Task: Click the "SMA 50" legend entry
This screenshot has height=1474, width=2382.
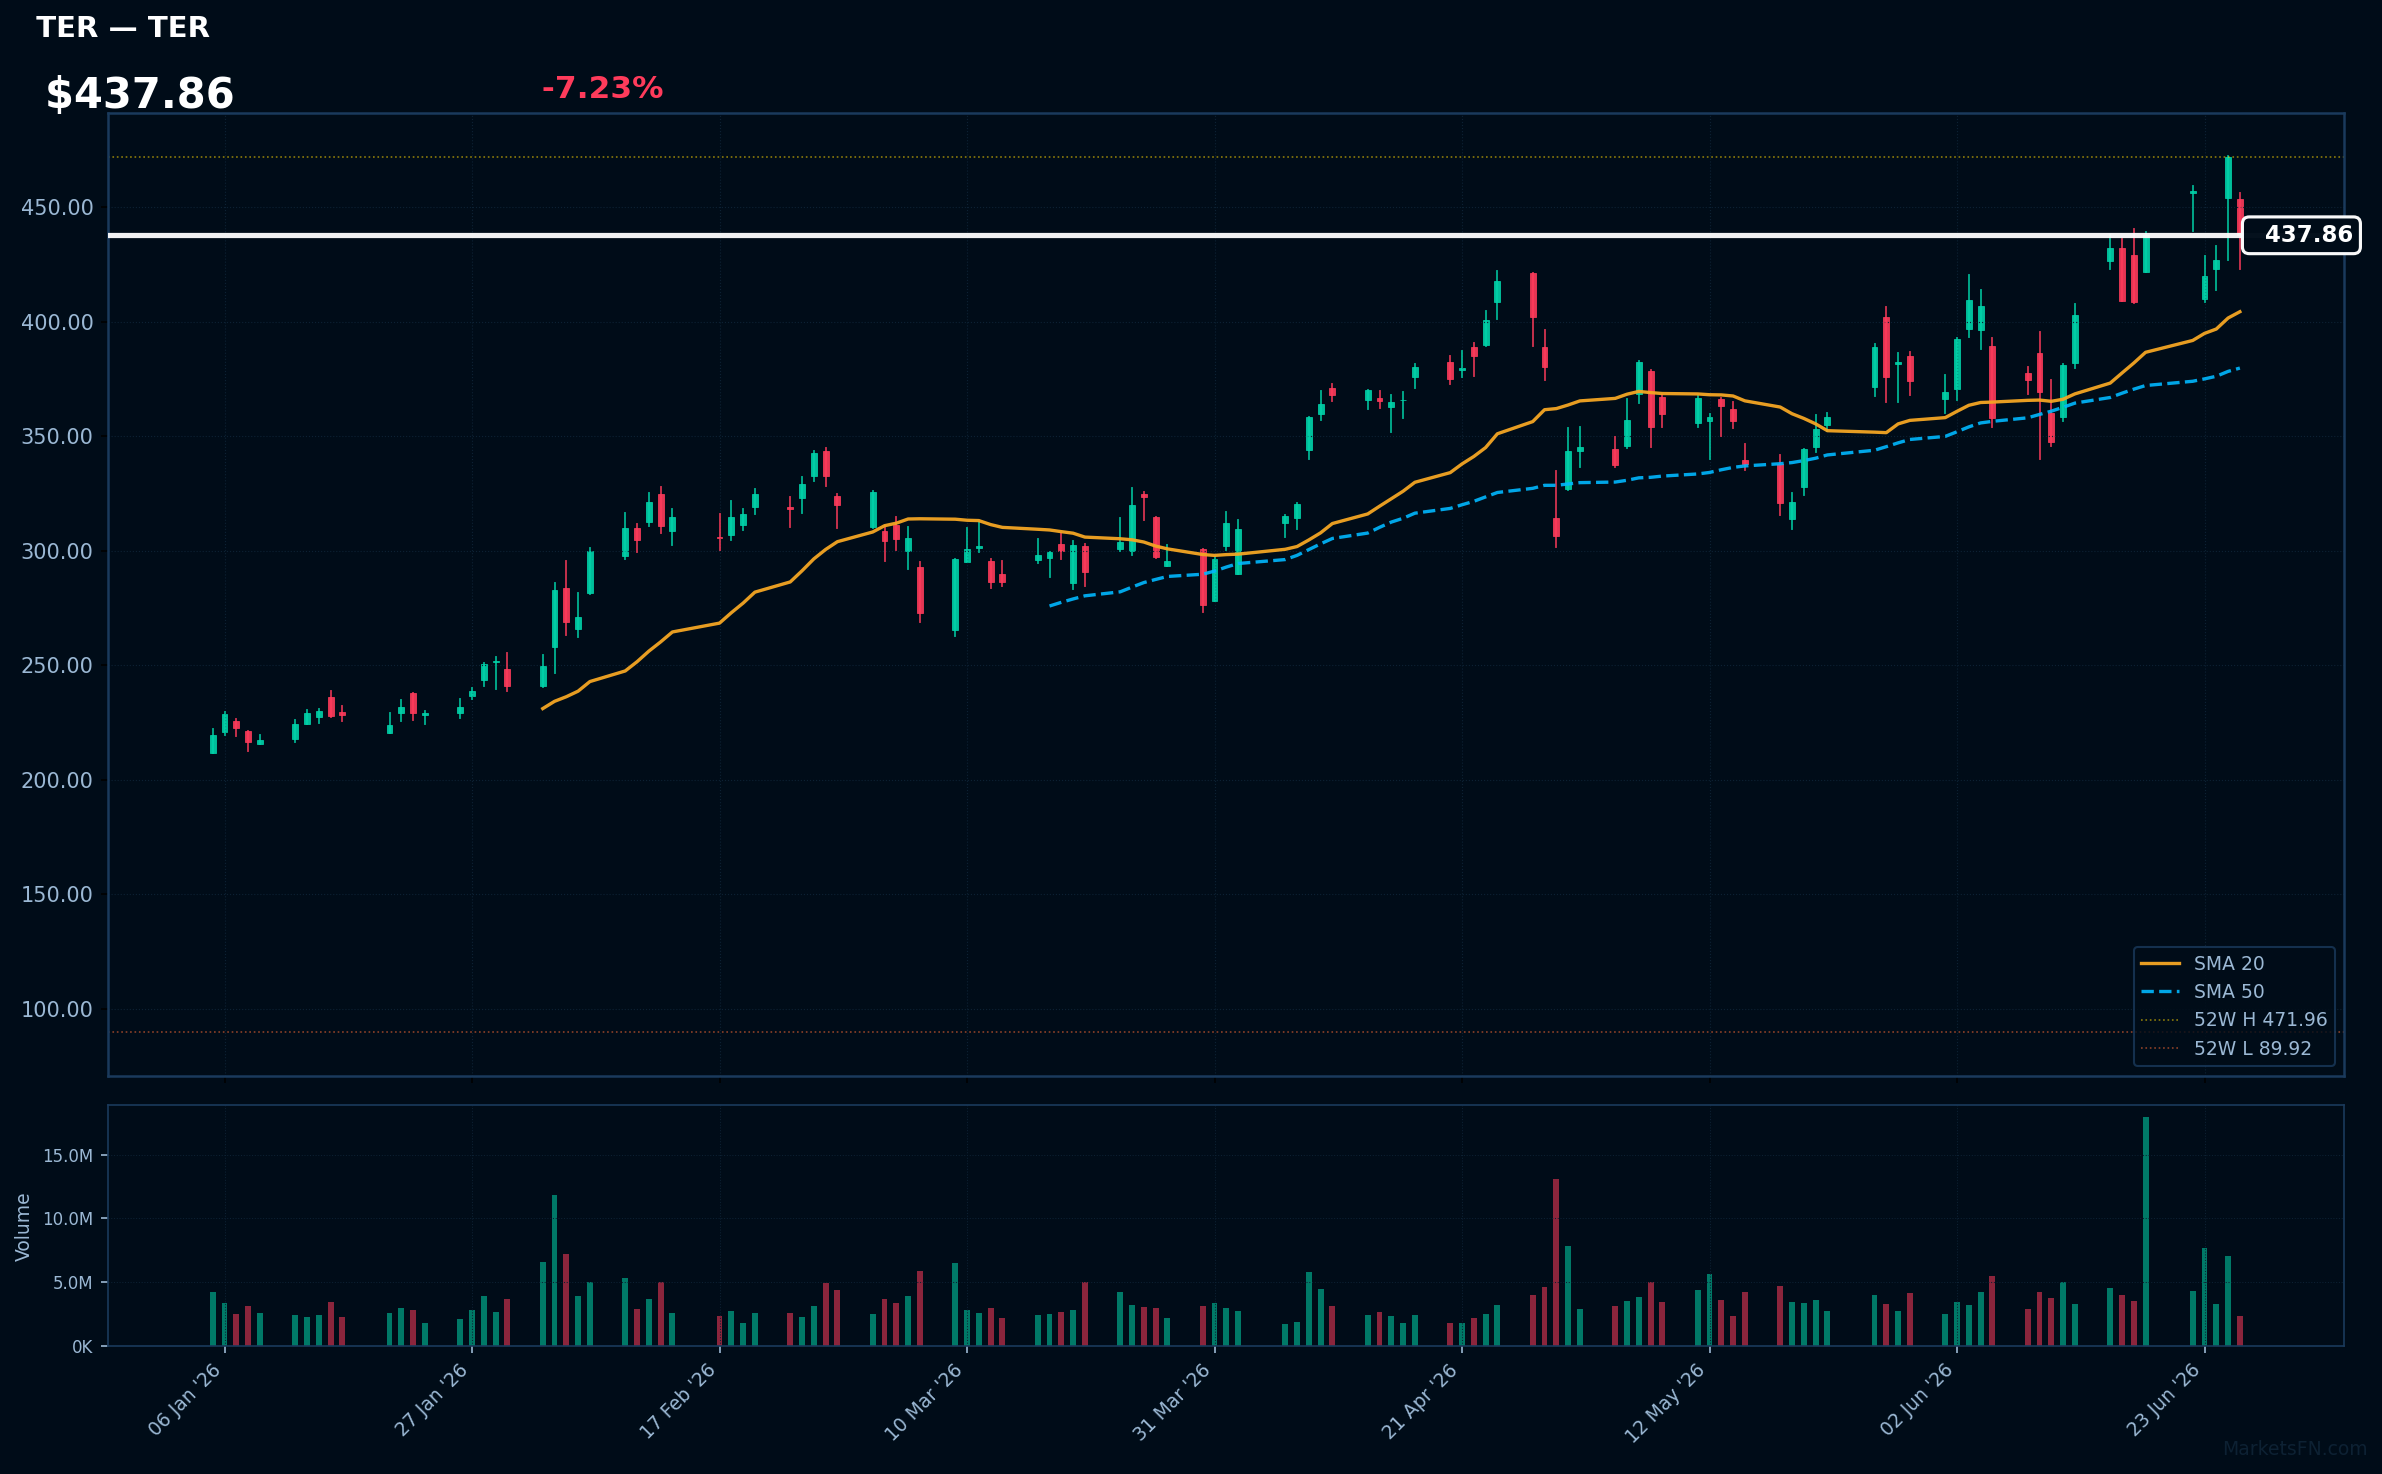Action: click(2203, 991)
